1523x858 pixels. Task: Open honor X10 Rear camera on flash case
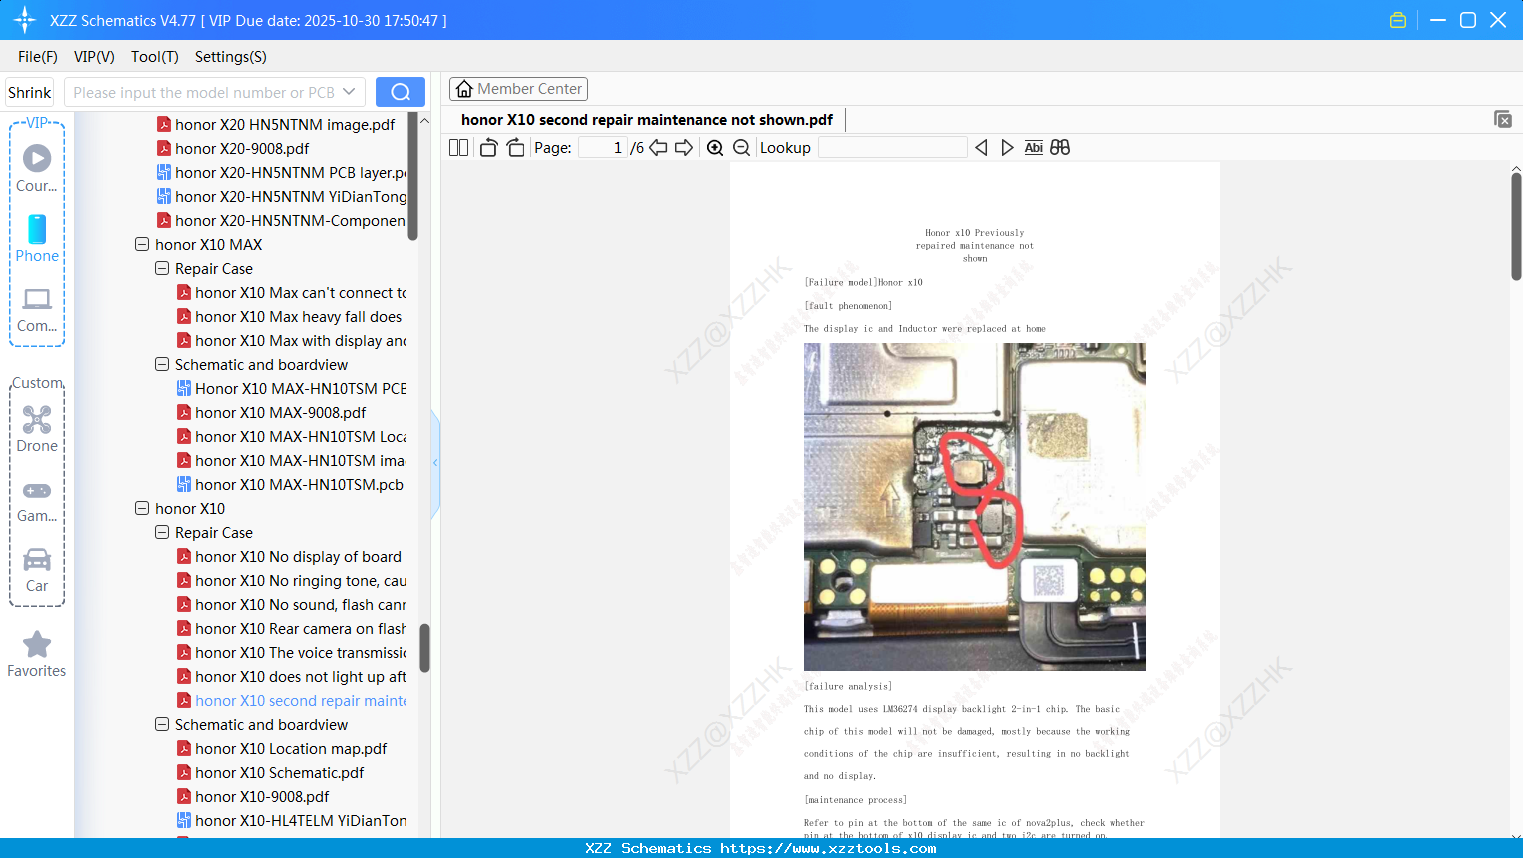(292, 628)
